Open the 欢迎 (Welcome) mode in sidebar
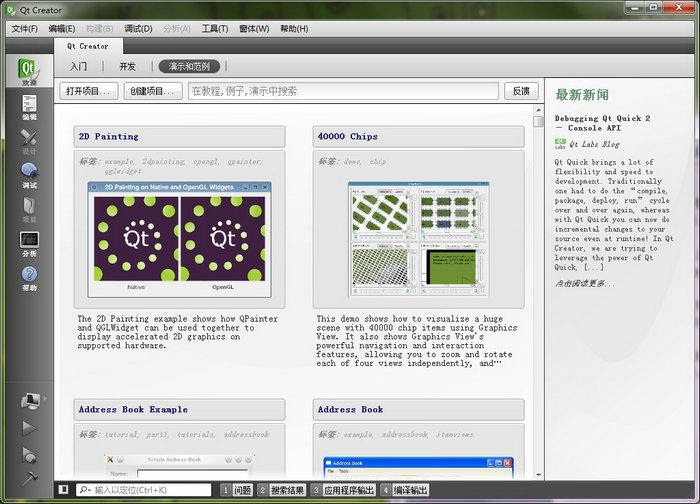 (x=28, y=73)
